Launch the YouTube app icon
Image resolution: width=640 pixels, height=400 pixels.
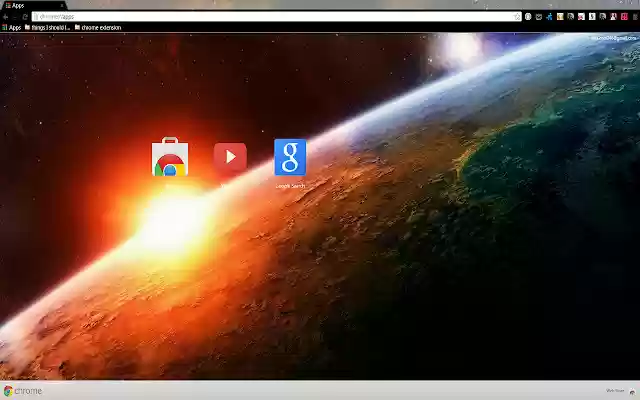point(230,157)
